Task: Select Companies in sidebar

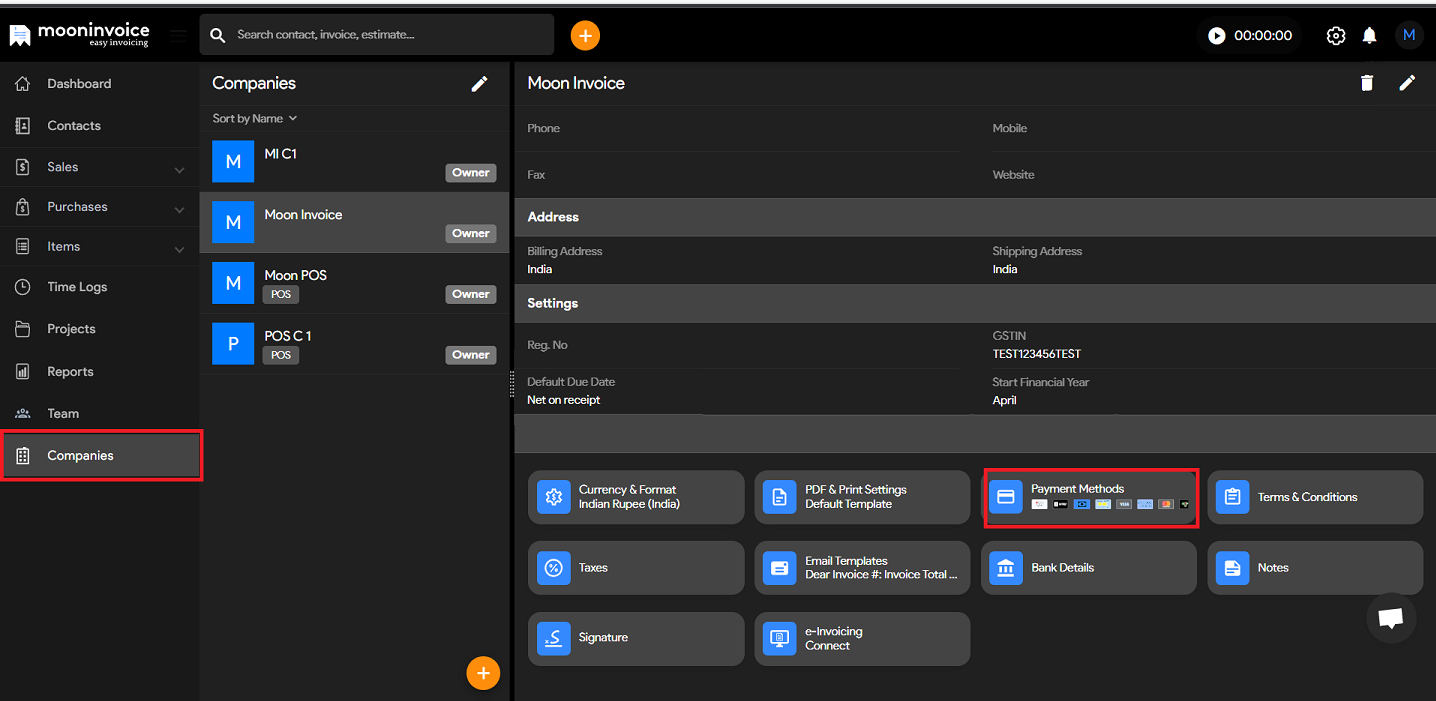Action: click(100, 455)
